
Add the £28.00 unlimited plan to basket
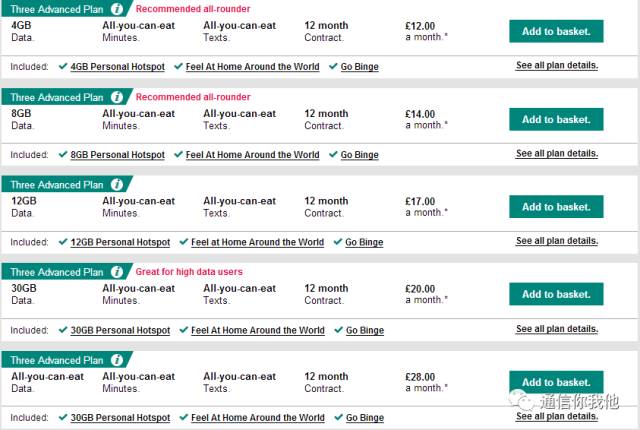[x=556, y=382]
